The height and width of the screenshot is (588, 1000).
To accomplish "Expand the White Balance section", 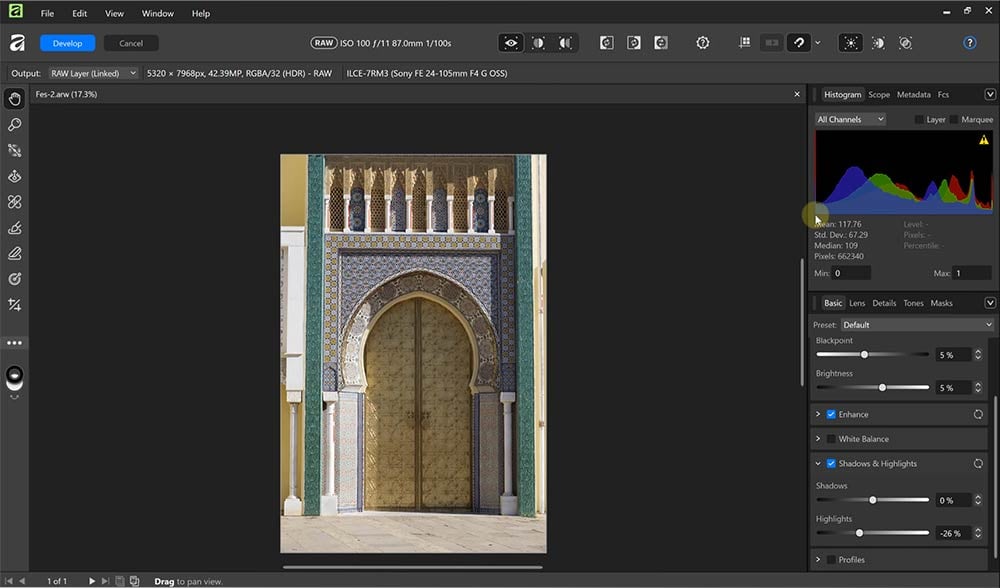I will [x=818, y=438].
